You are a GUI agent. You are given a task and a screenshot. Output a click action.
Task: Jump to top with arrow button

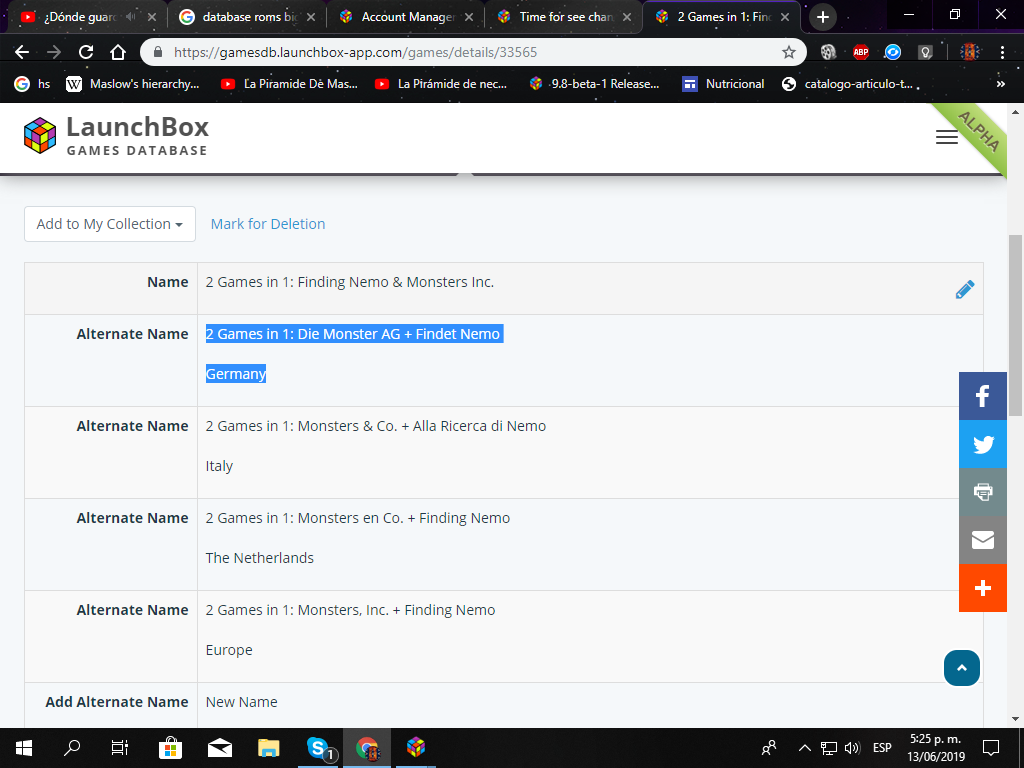(x=961, y=667)
